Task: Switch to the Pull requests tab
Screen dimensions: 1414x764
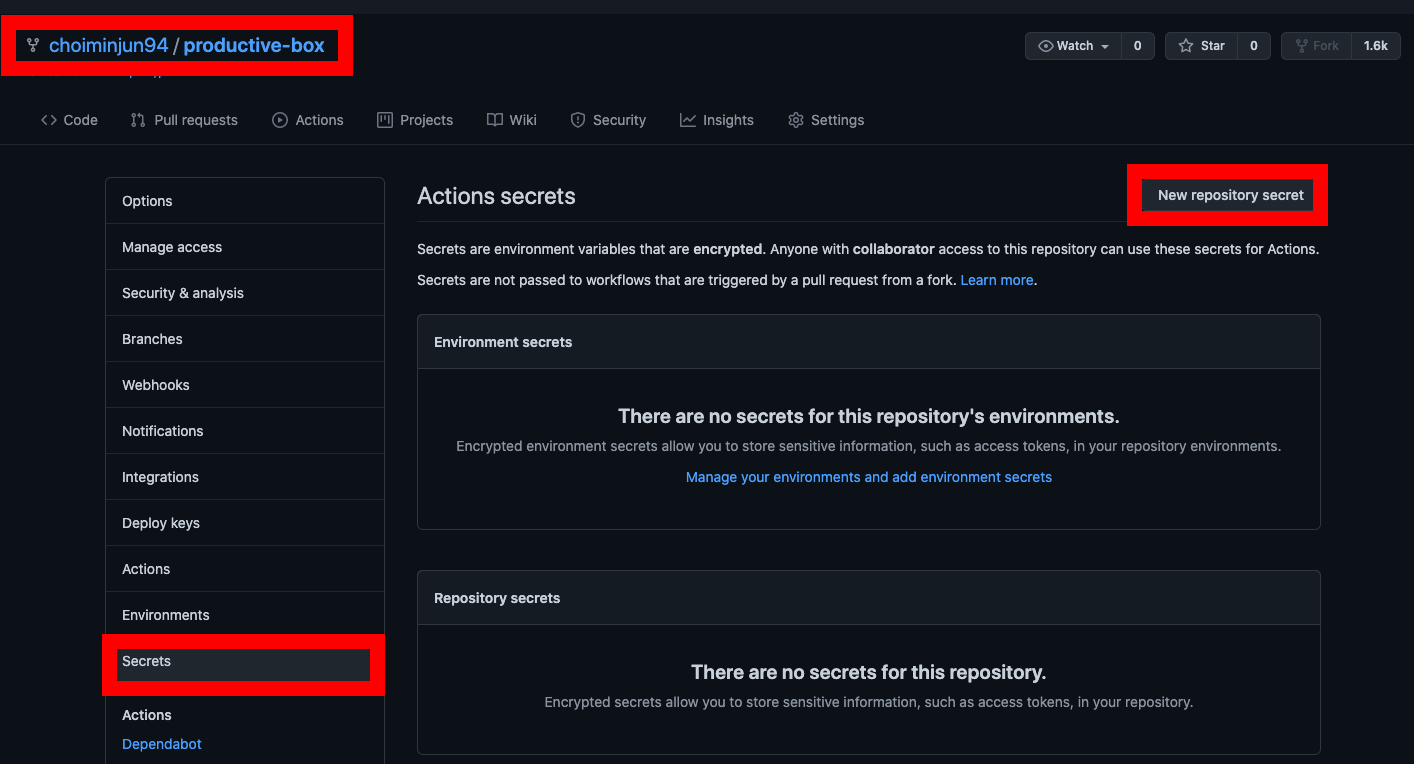Action: coord(184,120)
